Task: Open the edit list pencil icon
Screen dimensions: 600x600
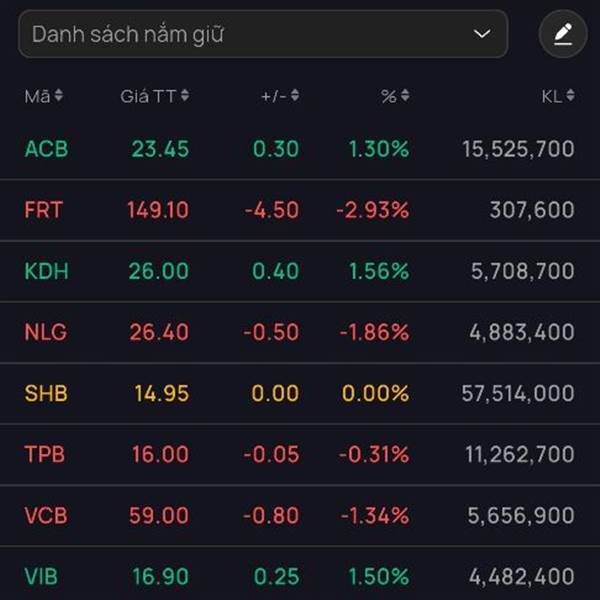Action: pos(563,34)
